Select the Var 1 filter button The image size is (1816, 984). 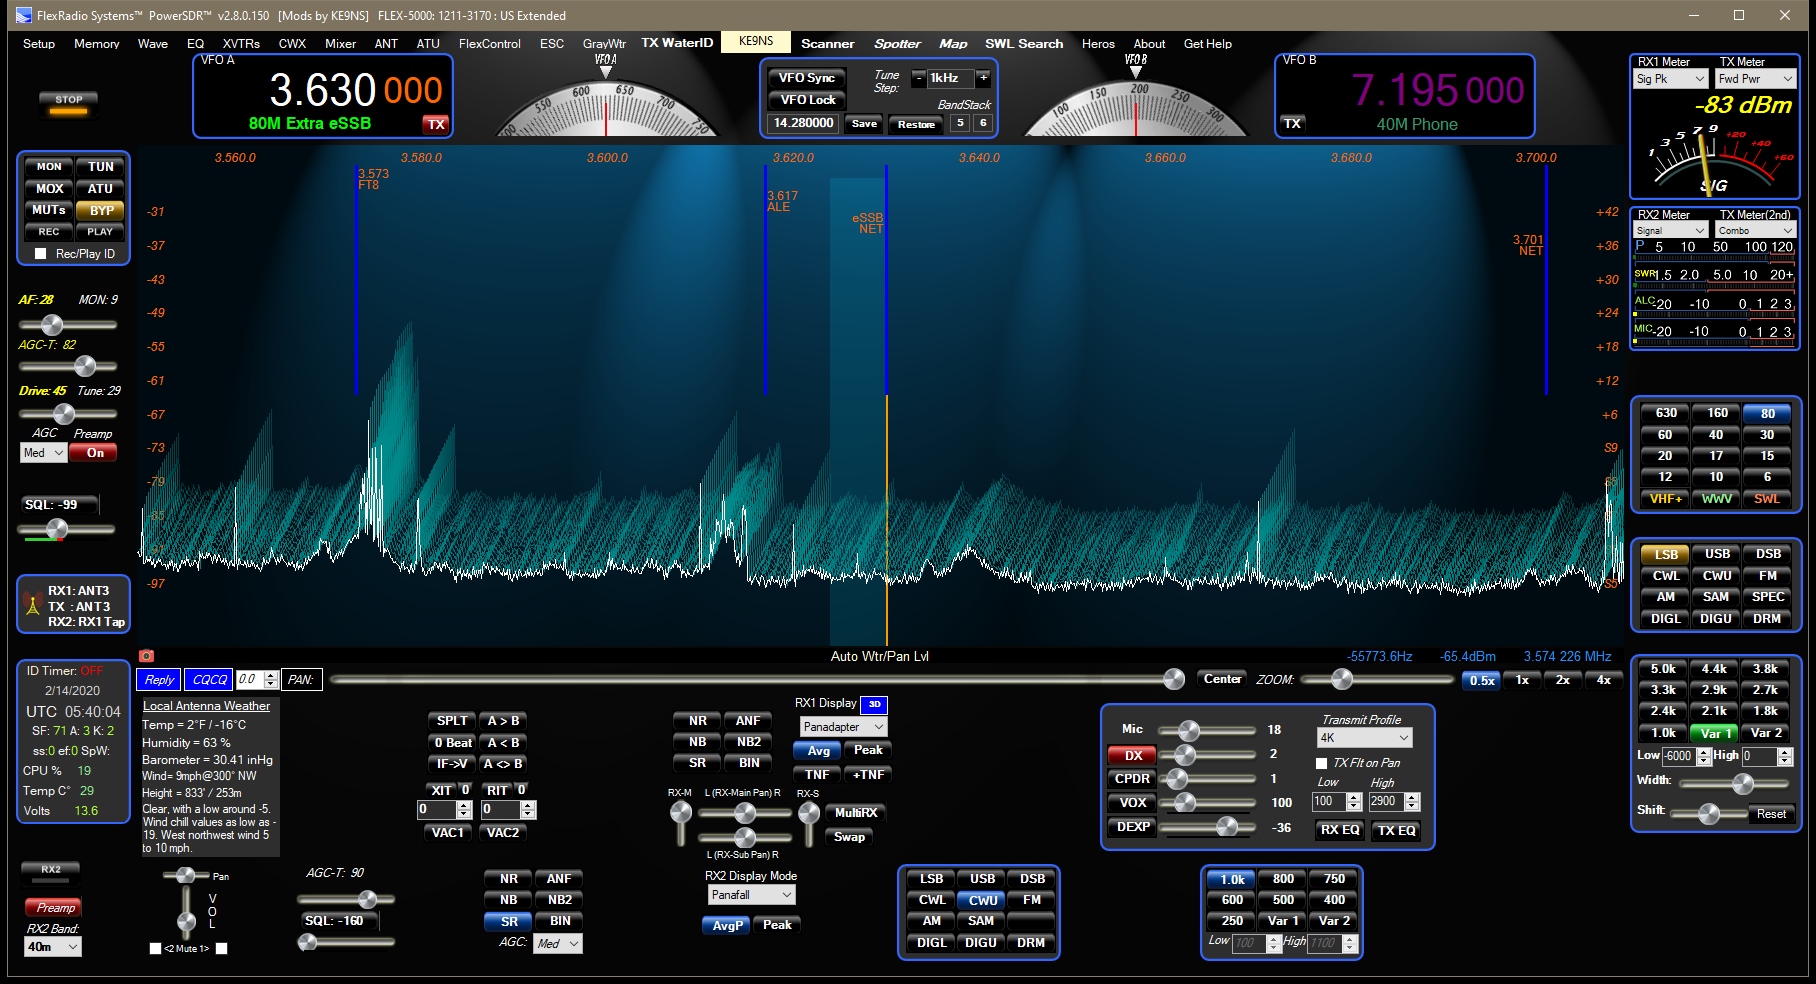[1714, 733]
